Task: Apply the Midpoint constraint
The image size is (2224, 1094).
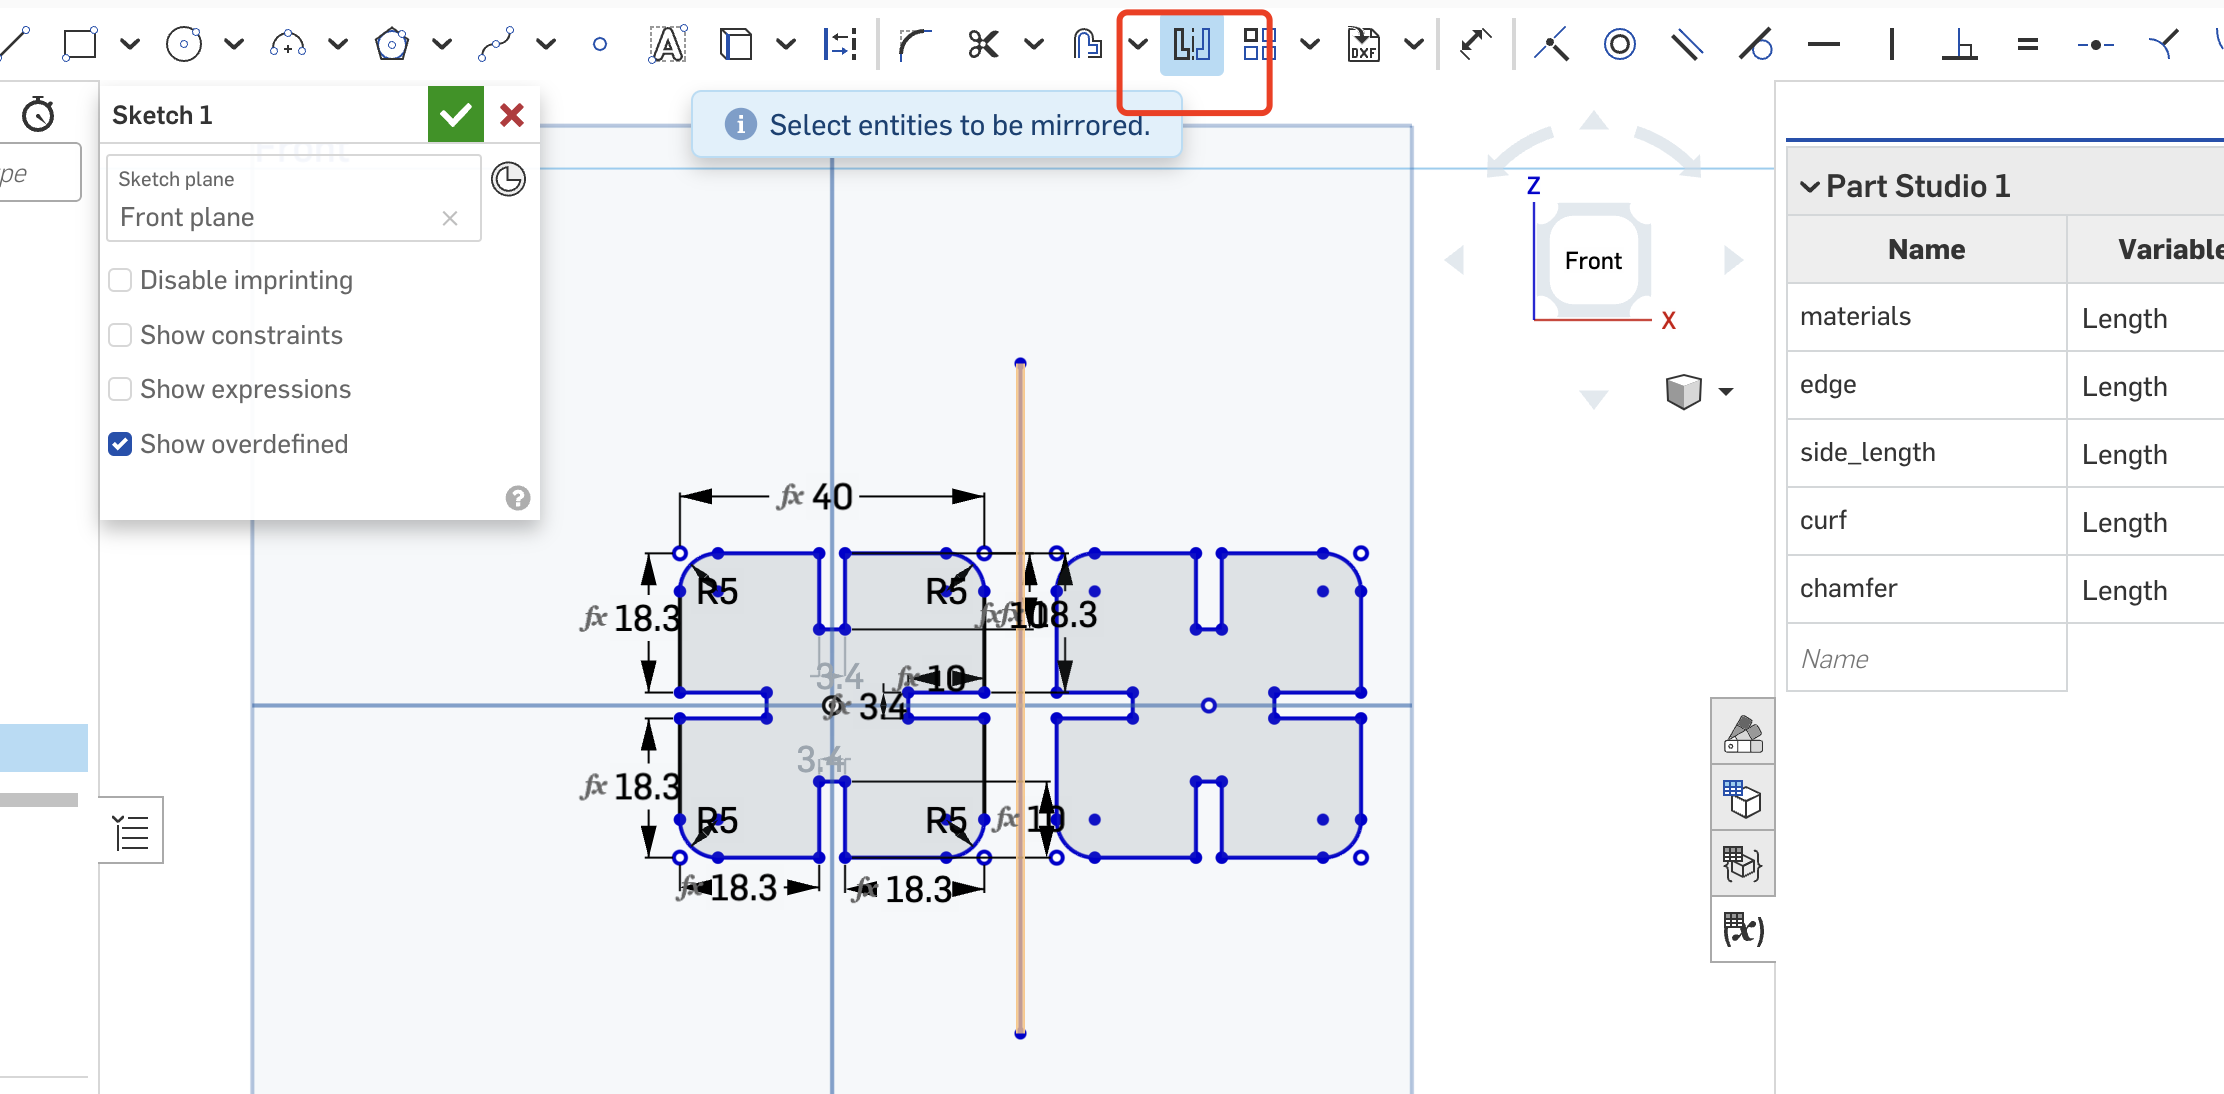Action: [x=2096, y=44]
